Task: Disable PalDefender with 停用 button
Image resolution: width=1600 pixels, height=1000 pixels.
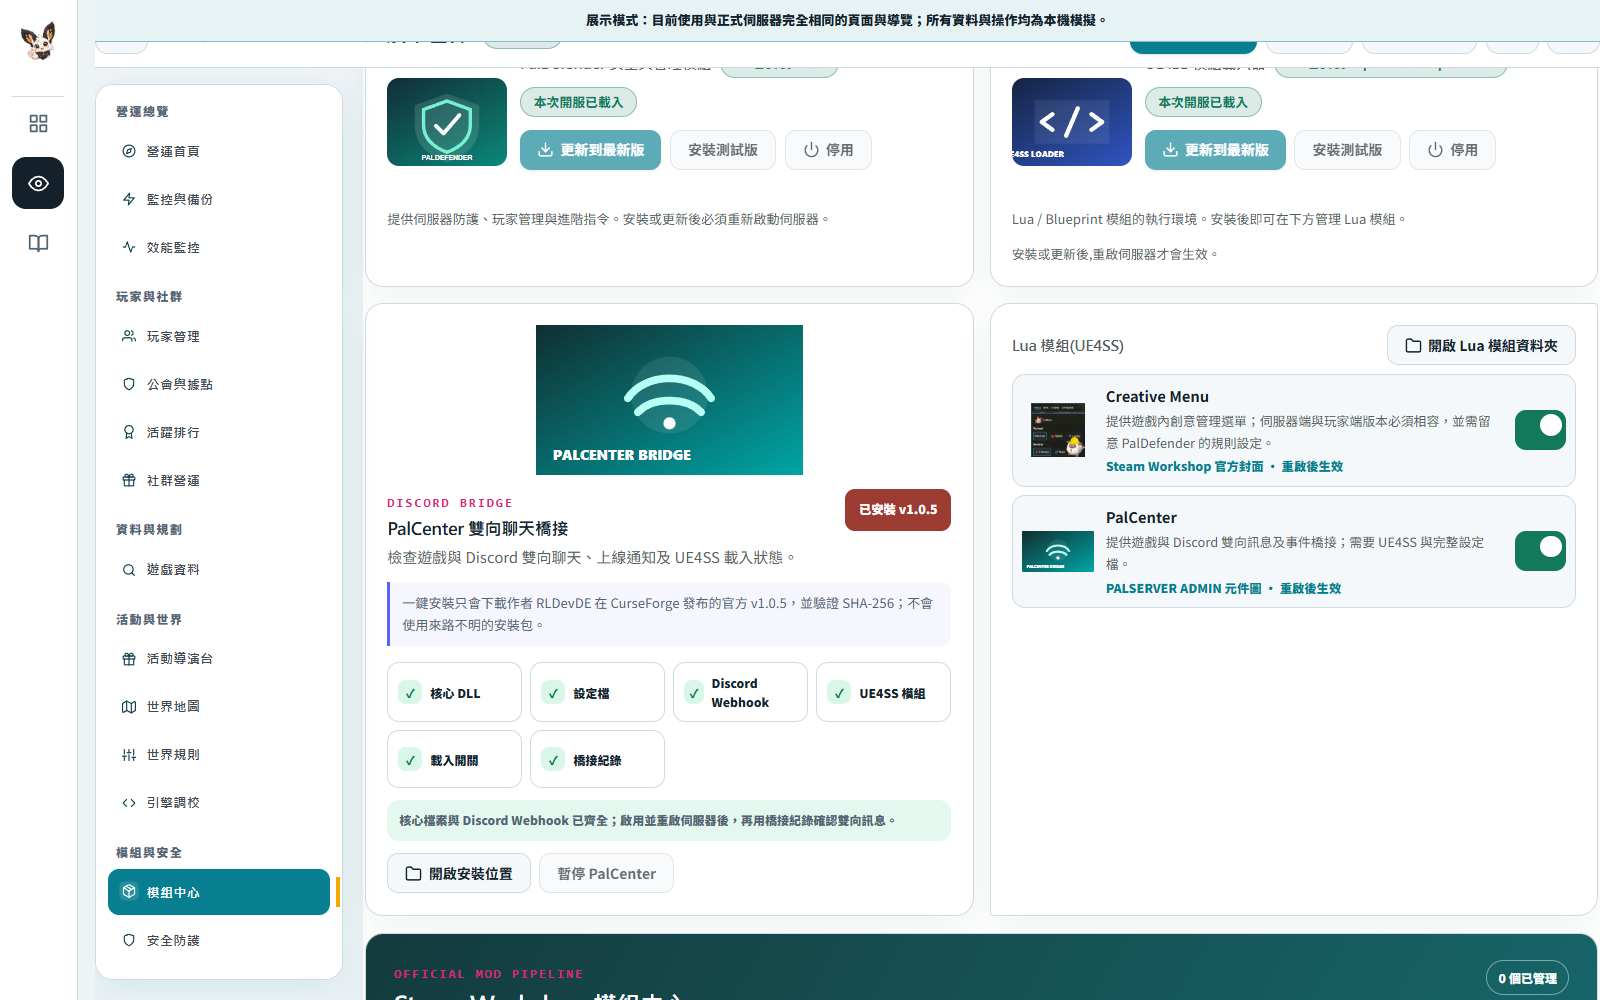Action: [x=828, y=150]
